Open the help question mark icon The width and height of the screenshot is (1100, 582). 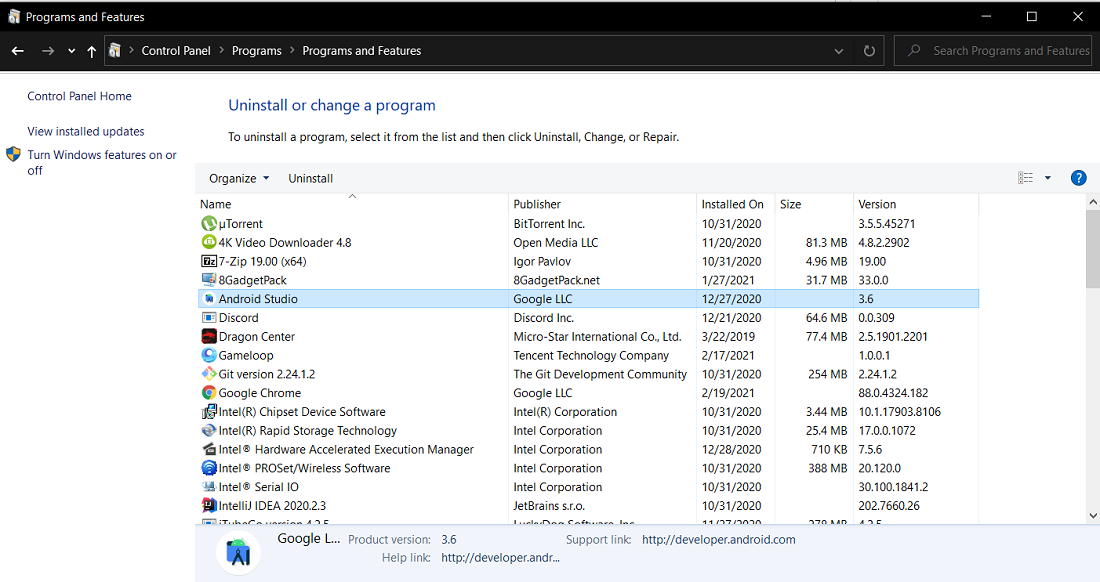(x=1078, y=178)
